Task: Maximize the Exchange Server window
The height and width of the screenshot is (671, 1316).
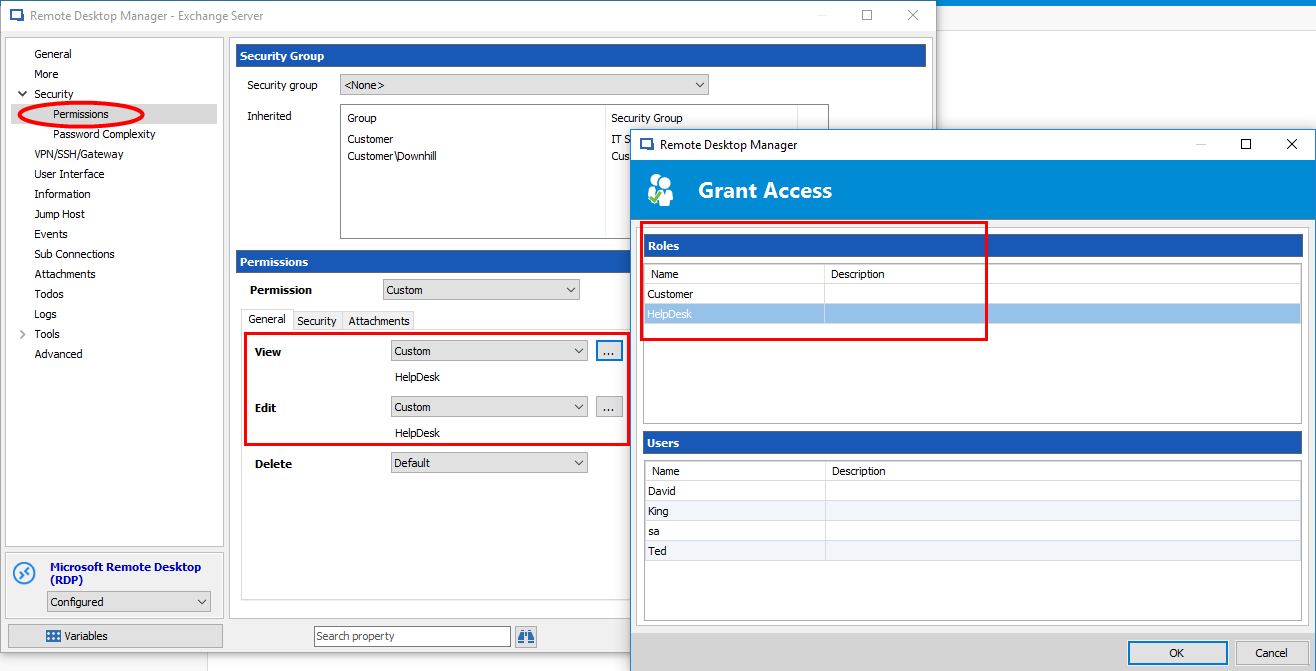Action: tap(867, 15)
